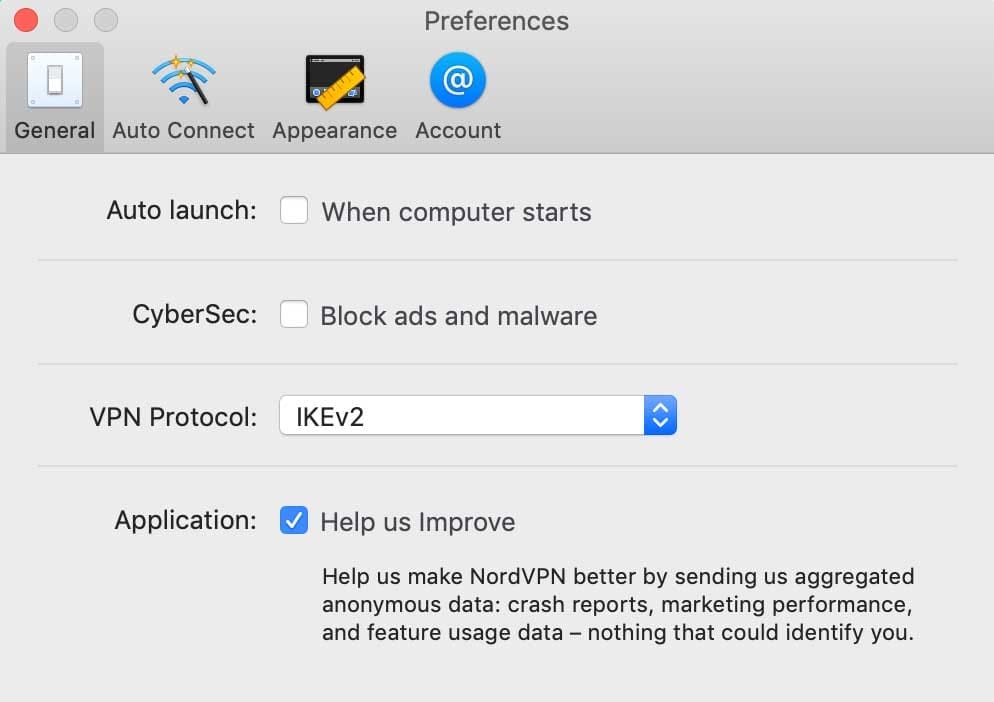
Task: Close the Preferences window with the red button
Action: point(26,20)
